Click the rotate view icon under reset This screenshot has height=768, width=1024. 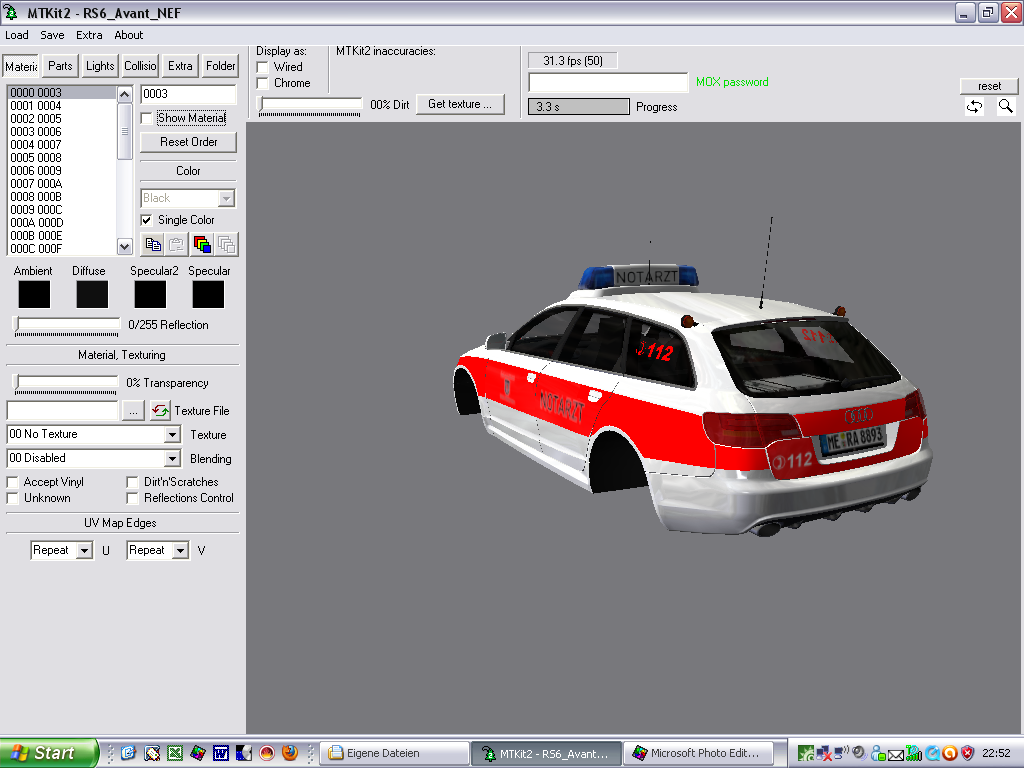(x=974, y=106)
